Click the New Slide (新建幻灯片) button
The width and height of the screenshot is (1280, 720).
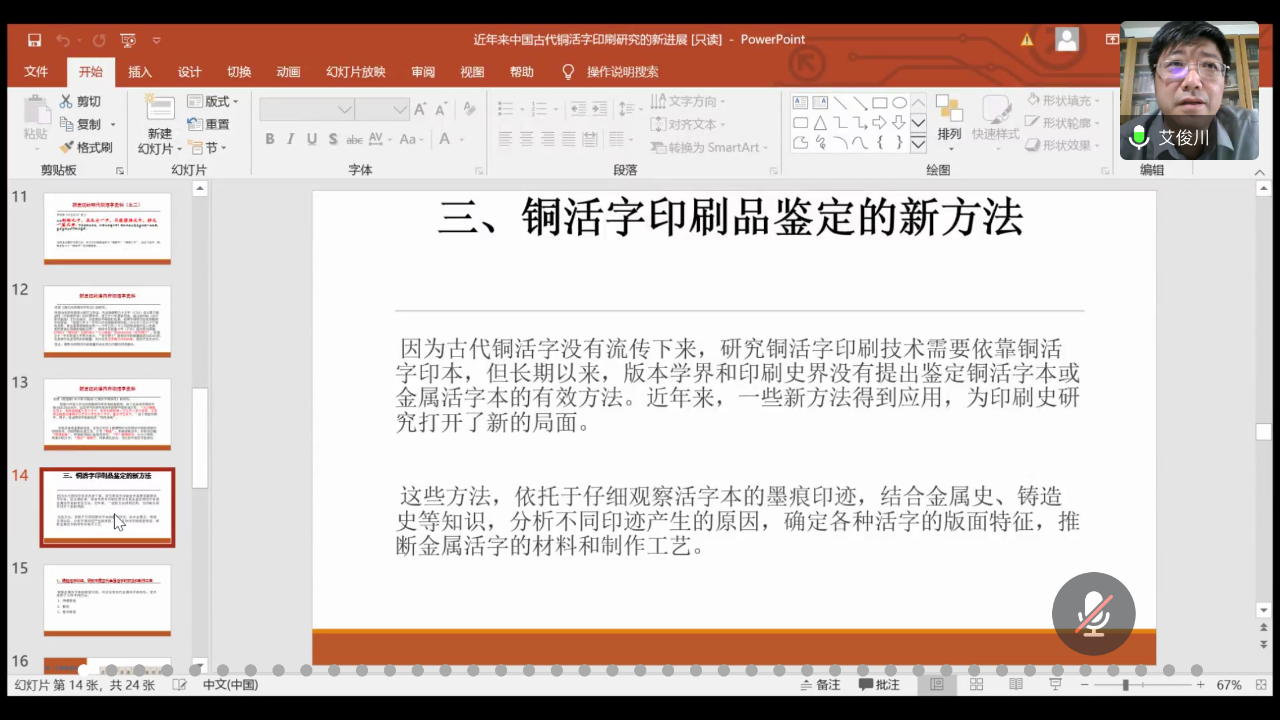159,125
